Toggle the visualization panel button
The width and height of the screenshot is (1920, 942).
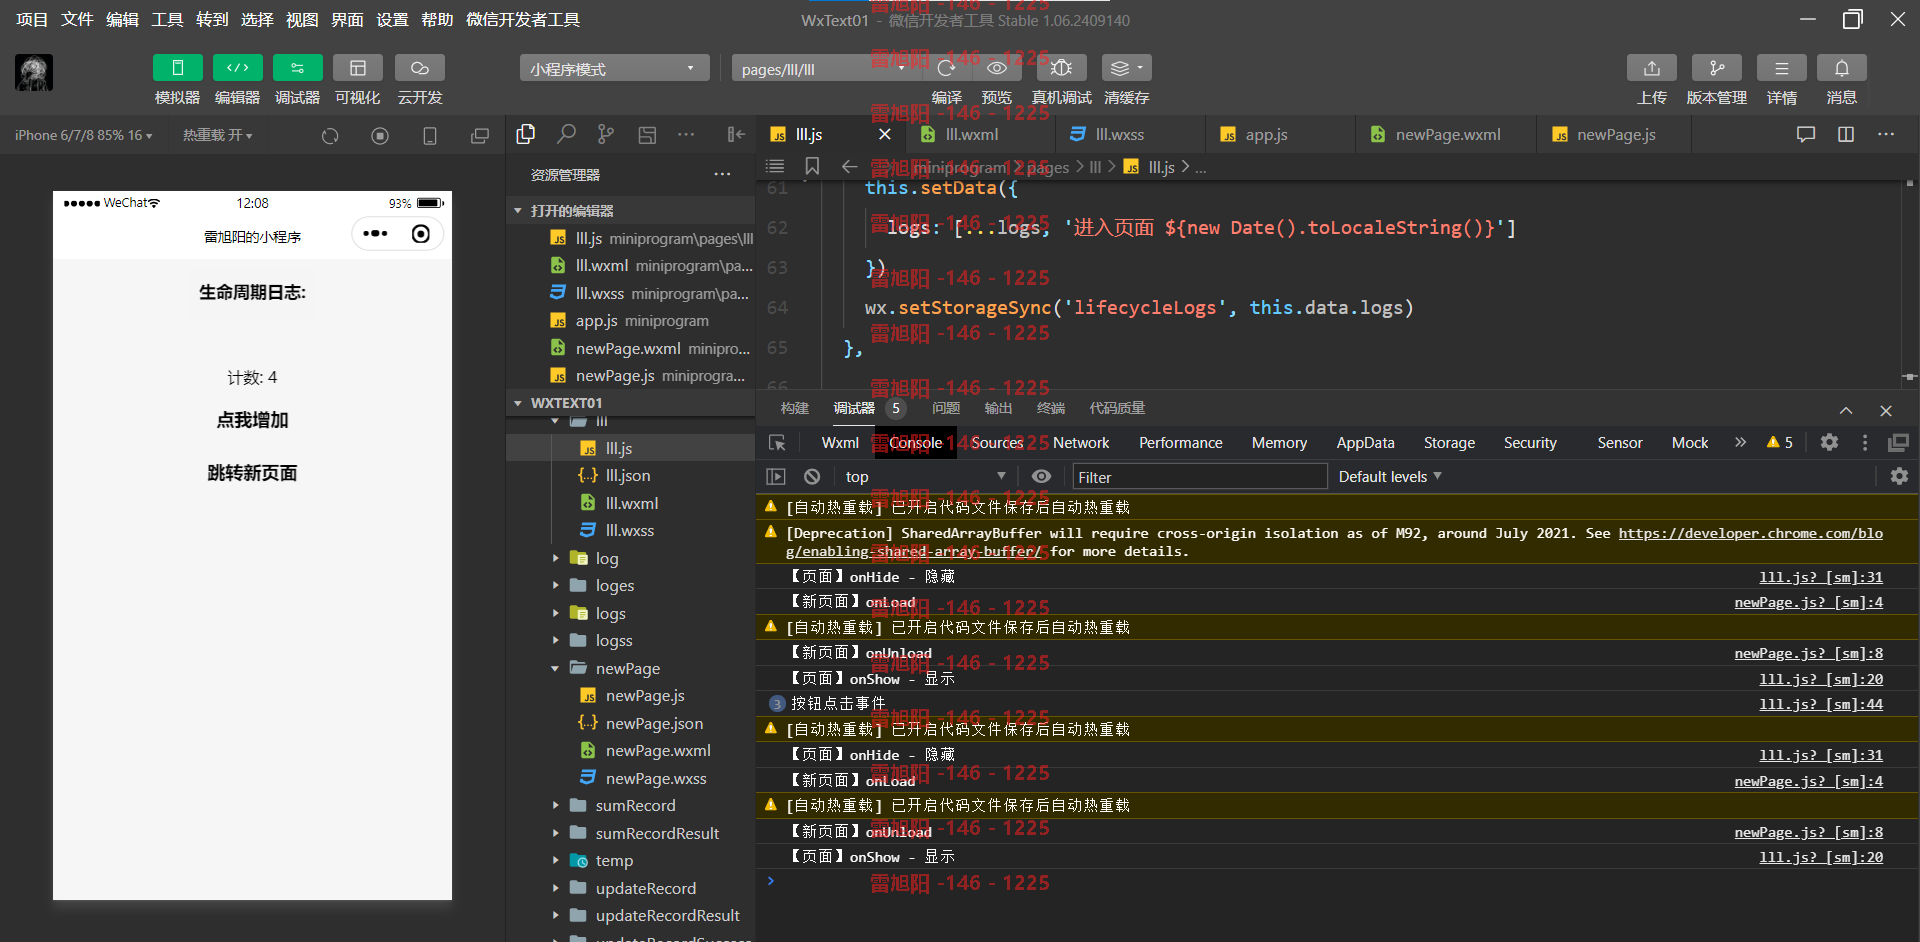tap(357, 68)
